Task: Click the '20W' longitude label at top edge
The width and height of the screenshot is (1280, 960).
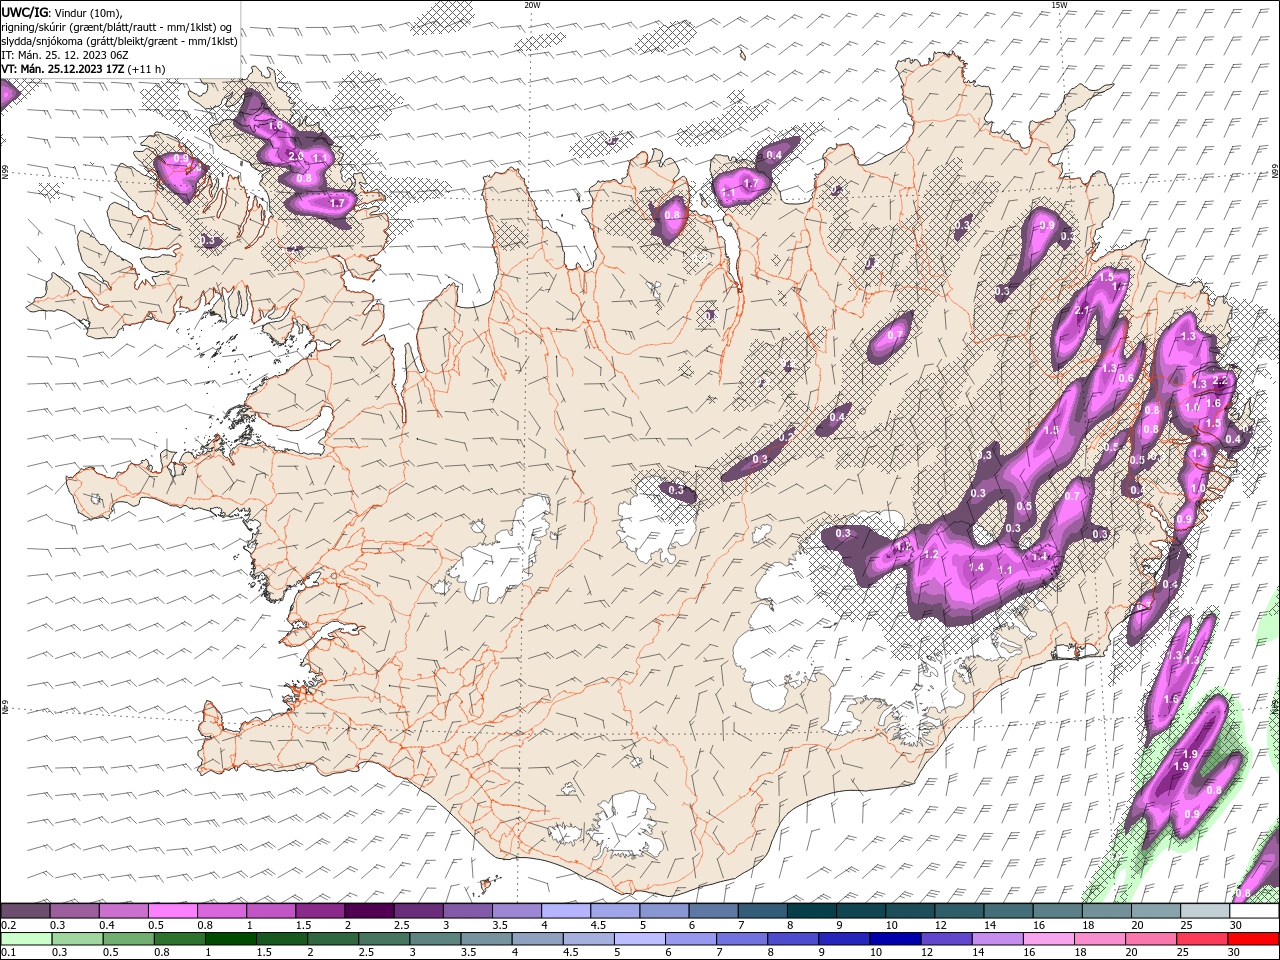Action: (532, 5)
